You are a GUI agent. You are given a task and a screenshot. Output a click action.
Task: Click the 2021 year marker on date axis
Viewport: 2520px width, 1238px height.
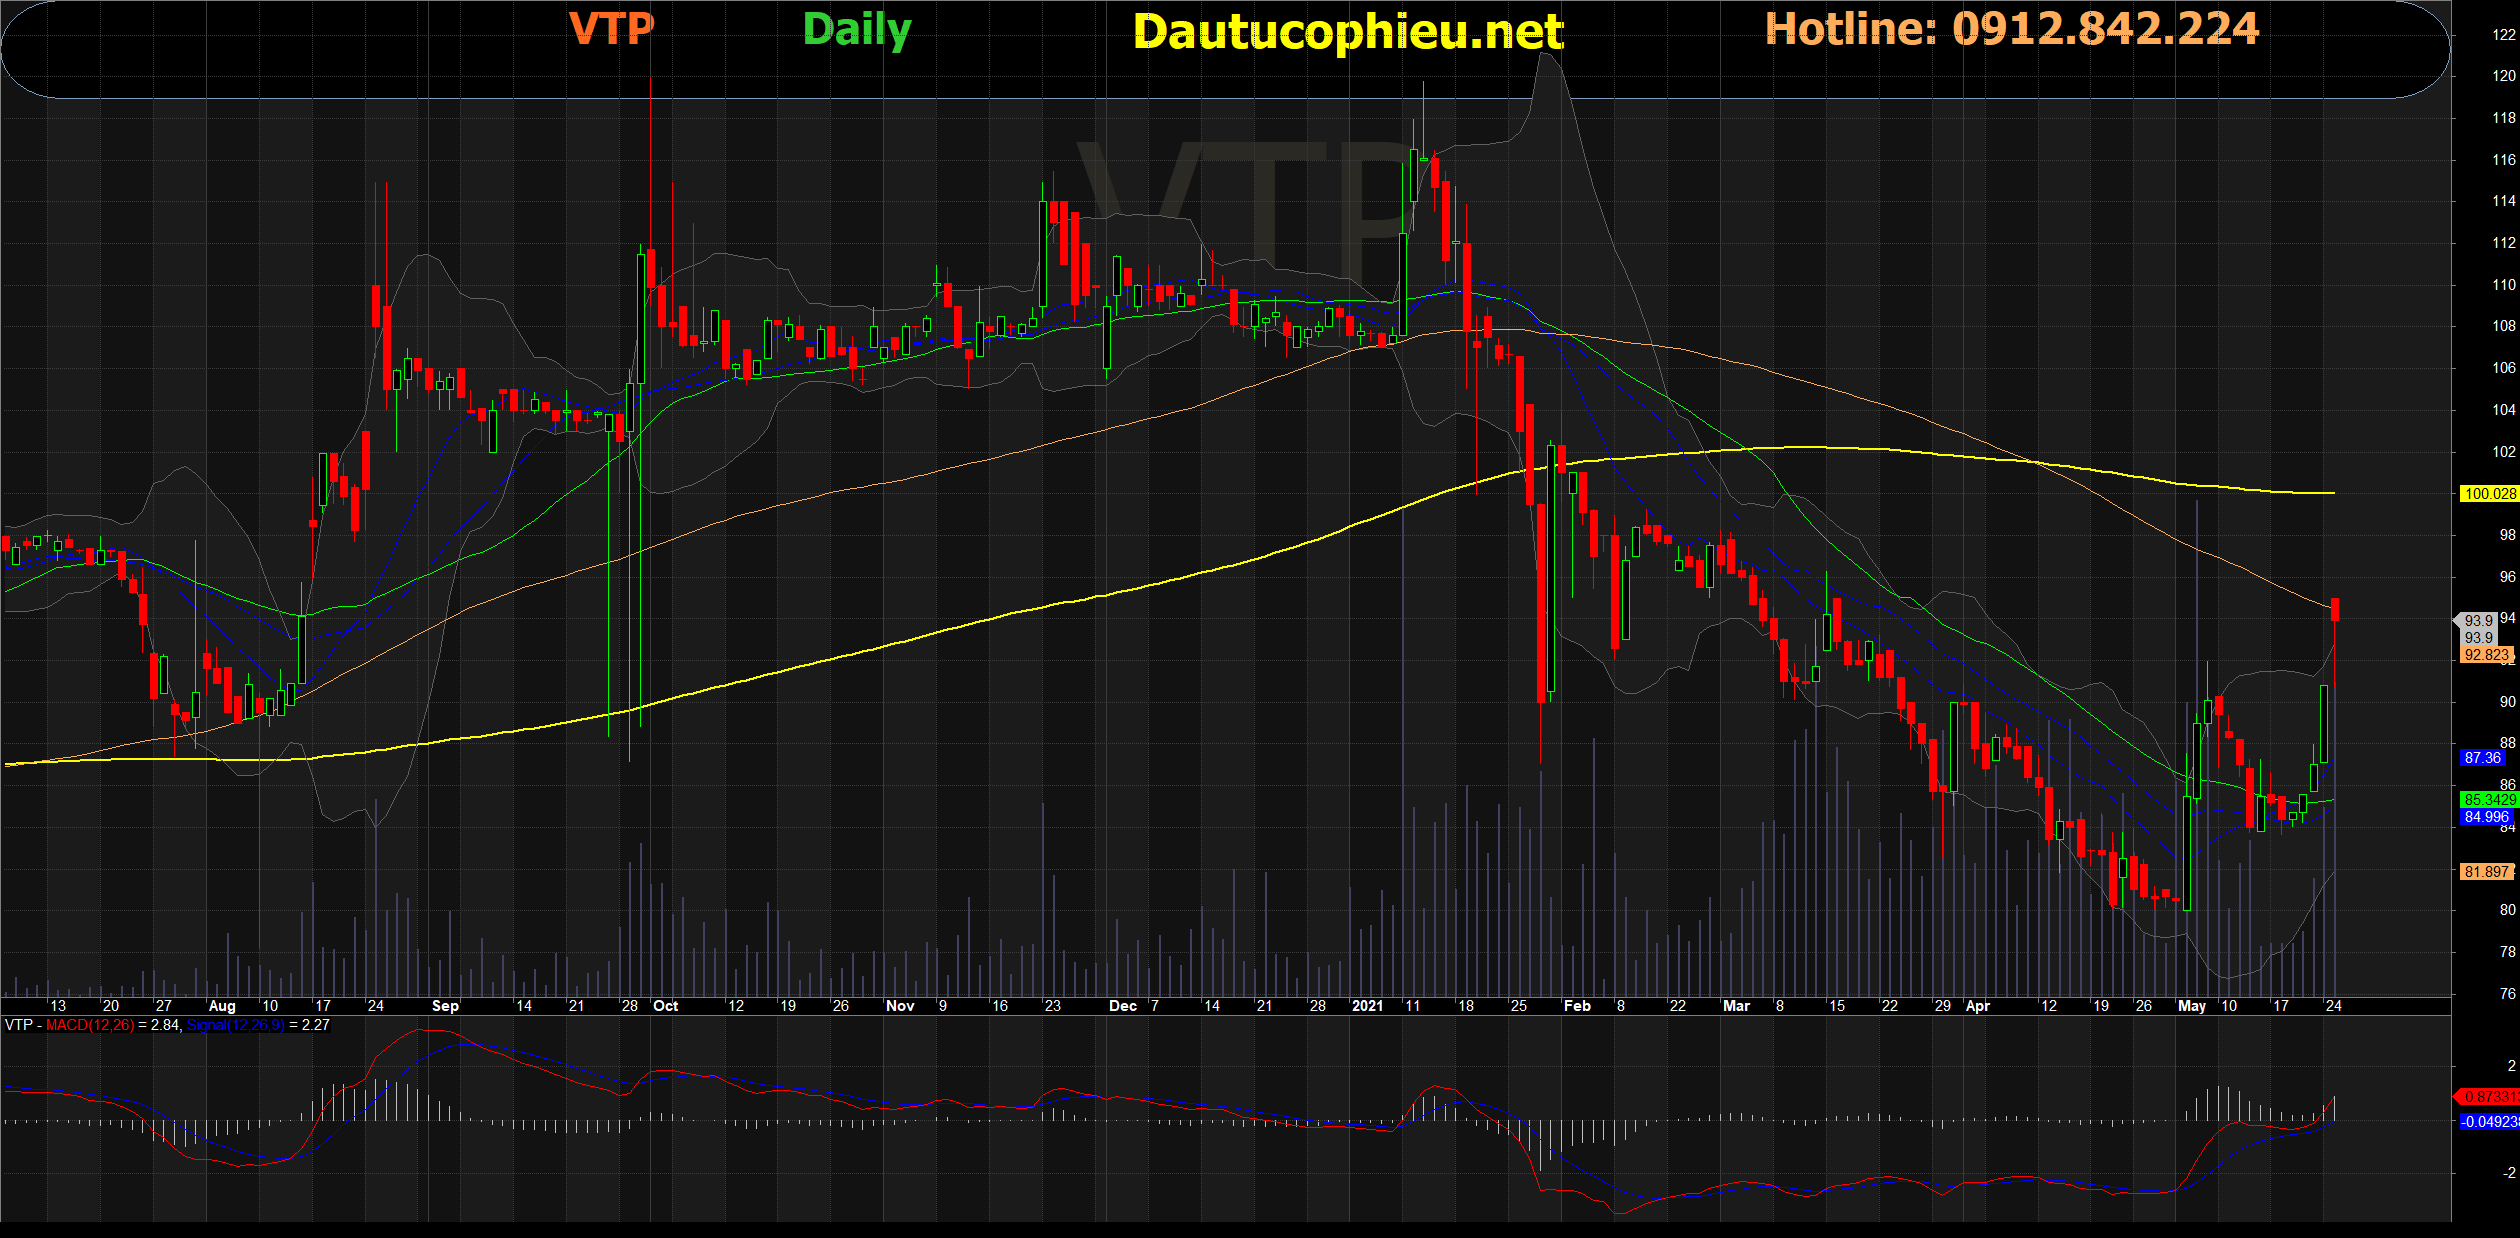coord(1367,1006)
